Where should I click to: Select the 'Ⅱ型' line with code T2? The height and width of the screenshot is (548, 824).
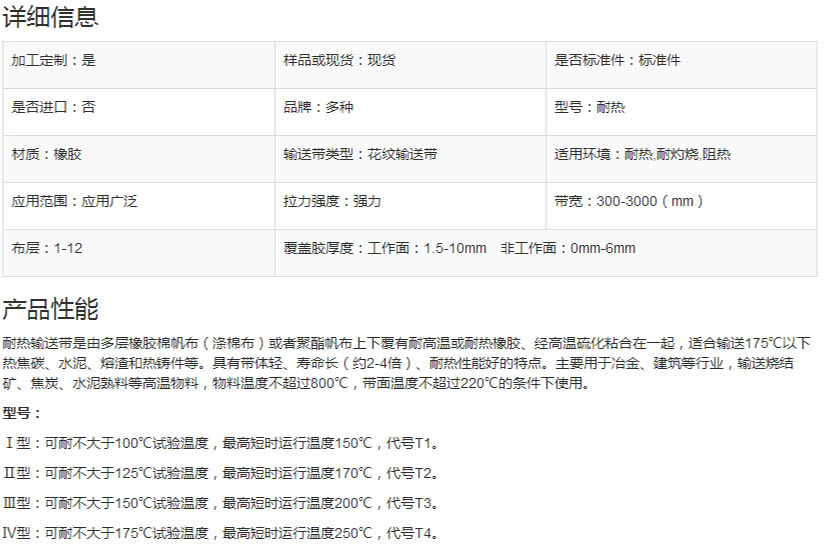221,473
